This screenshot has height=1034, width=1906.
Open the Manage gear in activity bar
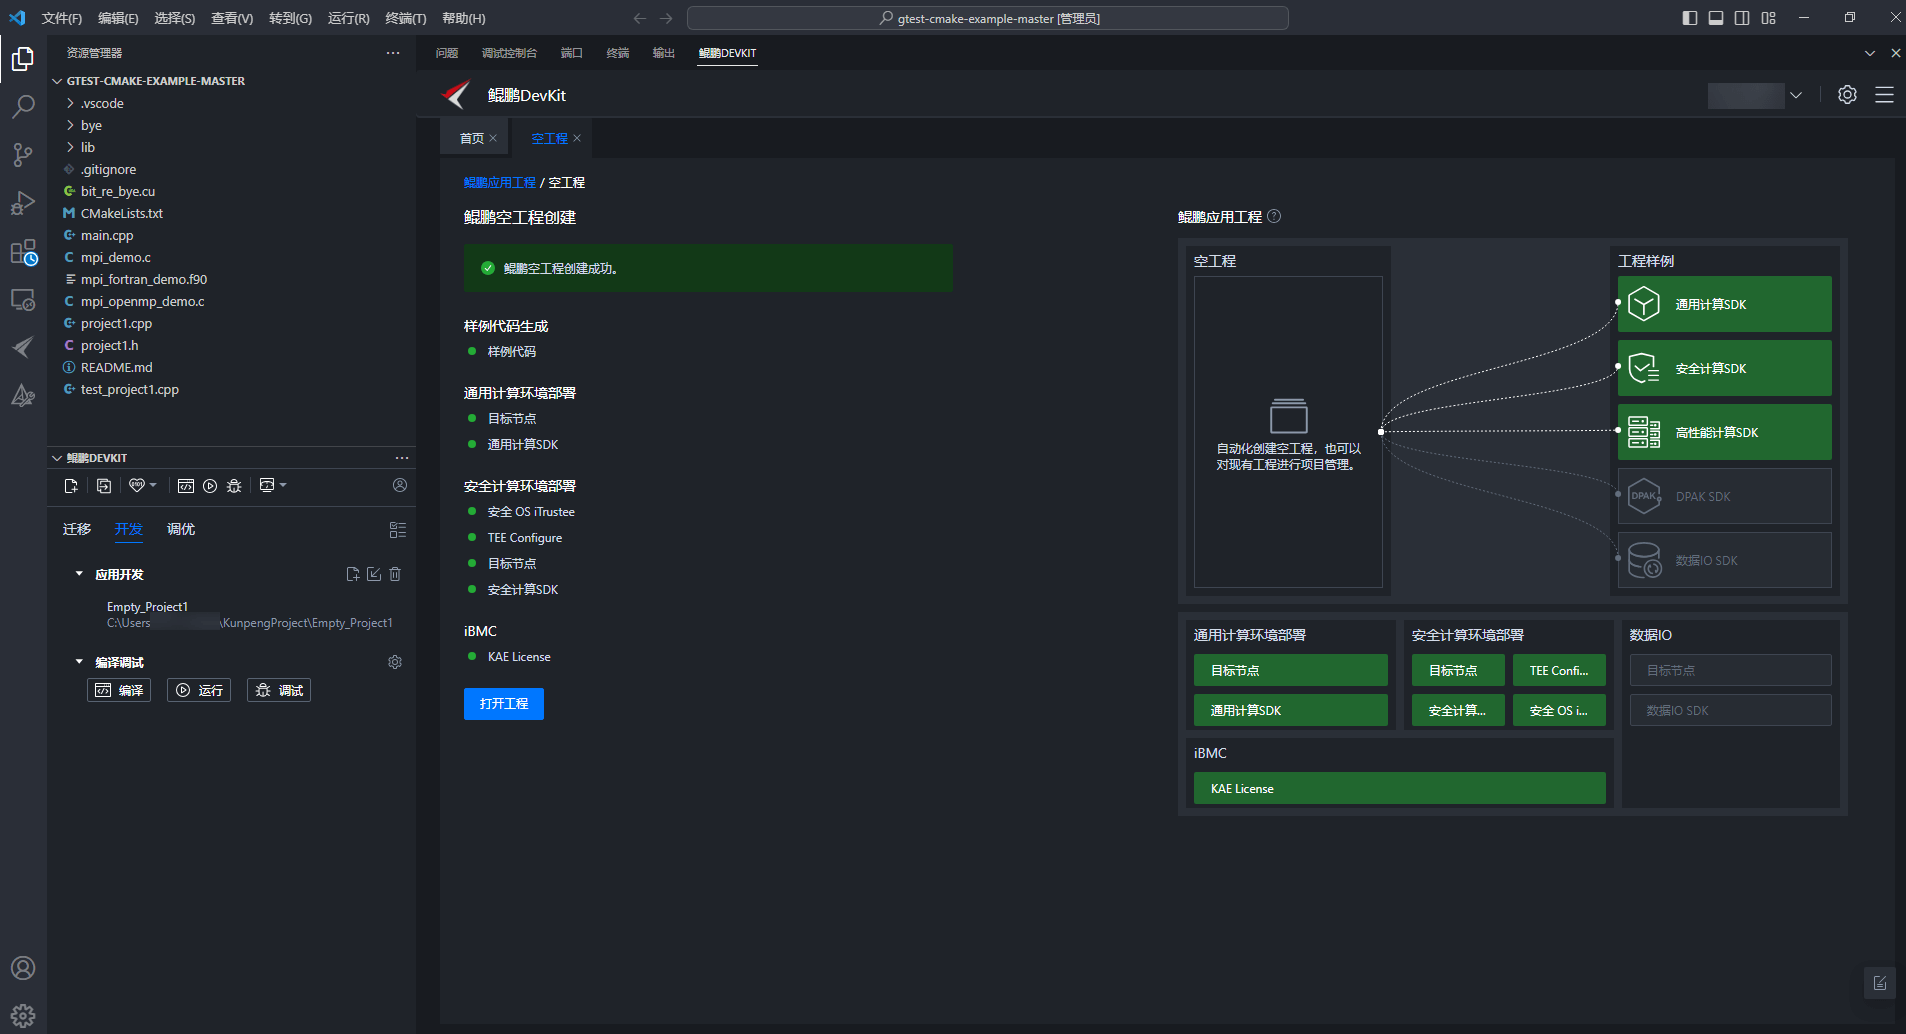tap(23, 1016)
